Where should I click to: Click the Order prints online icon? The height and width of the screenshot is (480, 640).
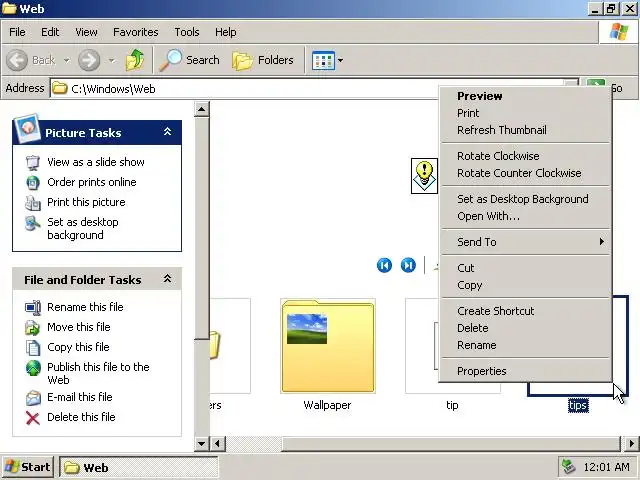(x=33, y=182)
